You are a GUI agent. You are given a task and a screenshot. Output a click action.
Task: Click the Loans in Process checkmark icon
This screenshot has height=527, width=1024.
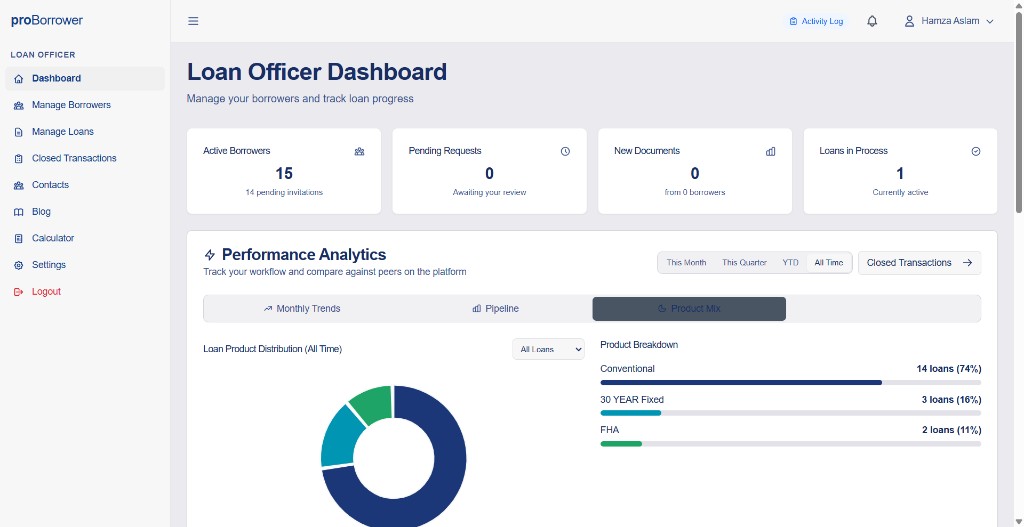[x=976, y=152]
